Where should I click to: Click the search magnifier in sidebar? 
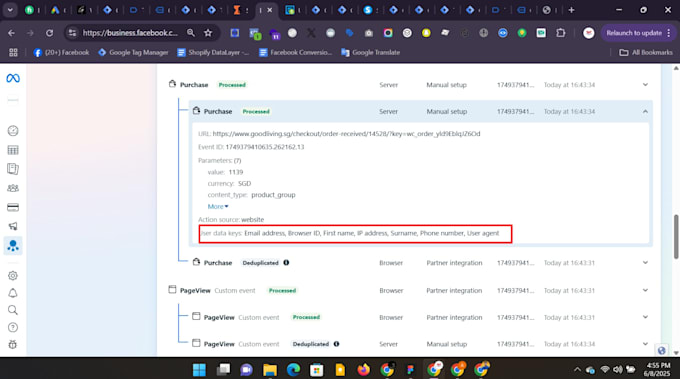pyautogui.click(x=13, y=310)
